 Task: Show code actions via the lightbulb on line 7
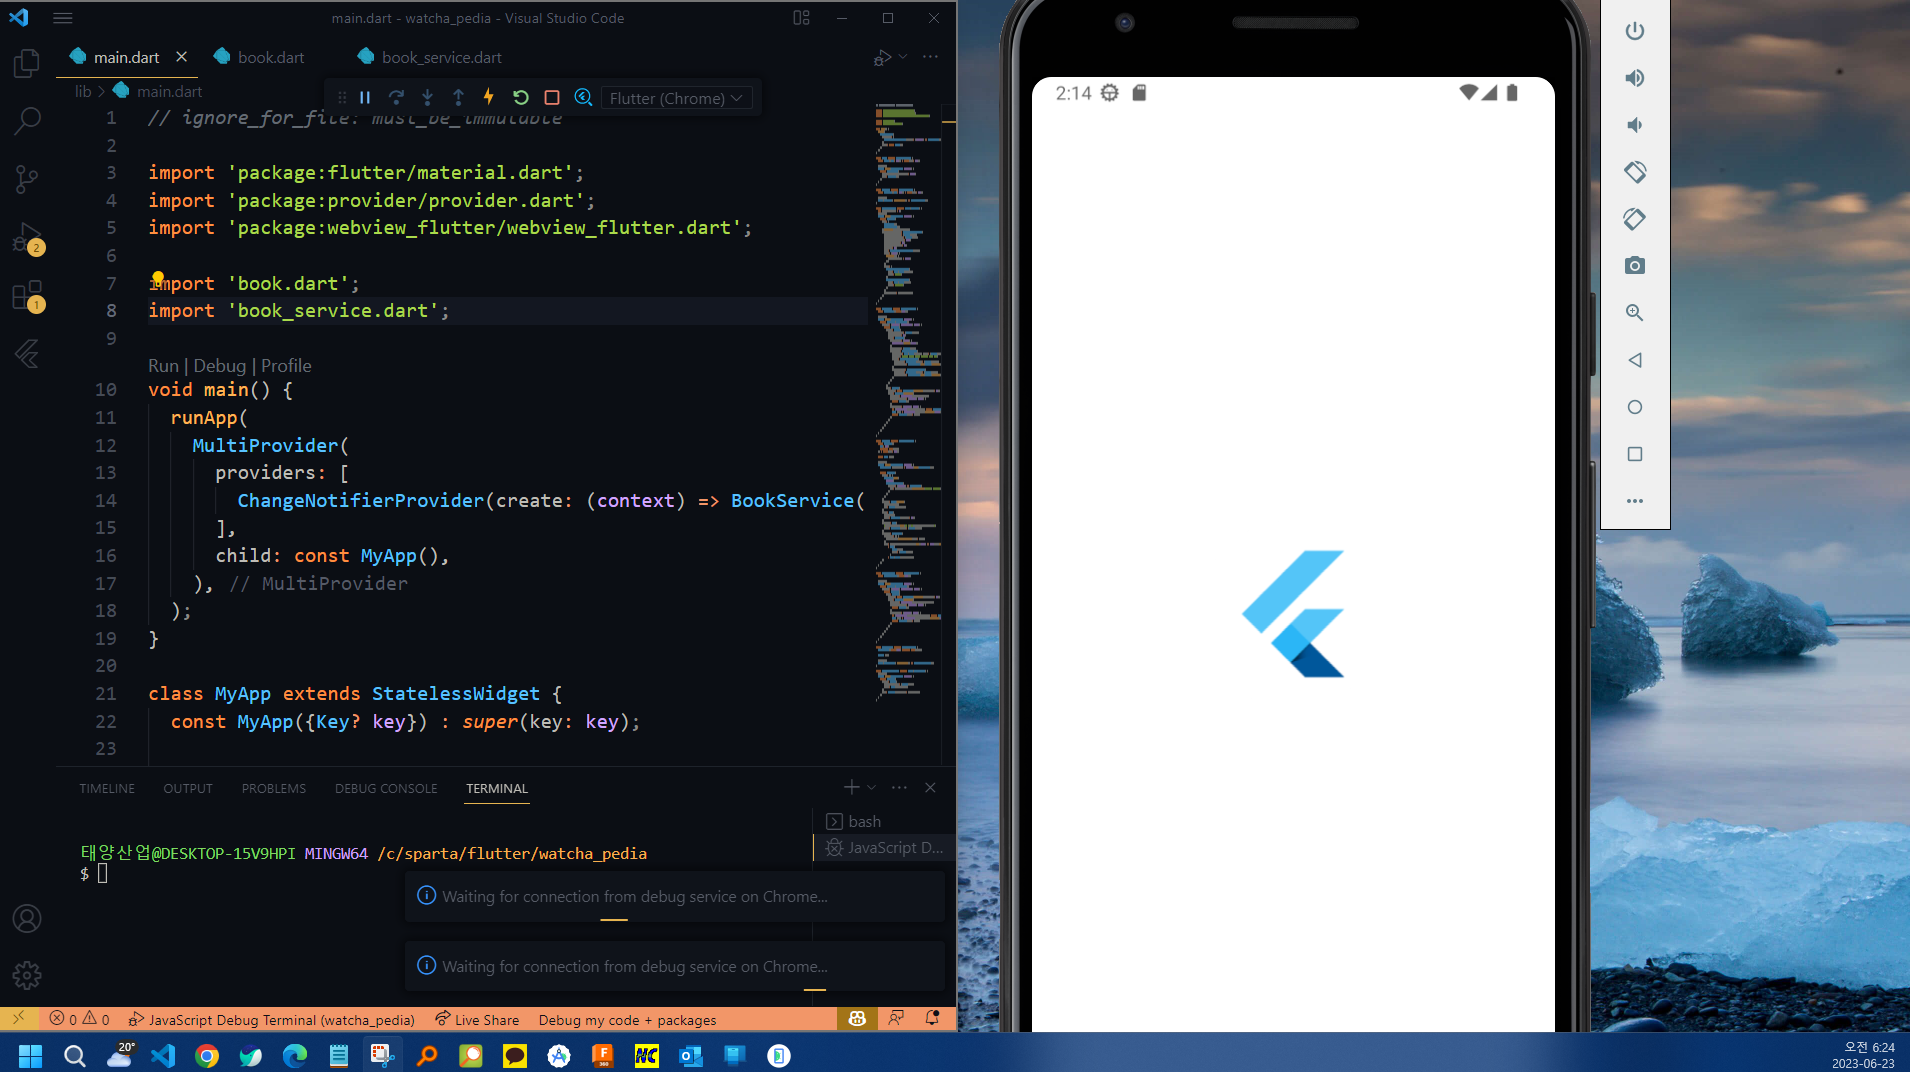click(158, 278)
